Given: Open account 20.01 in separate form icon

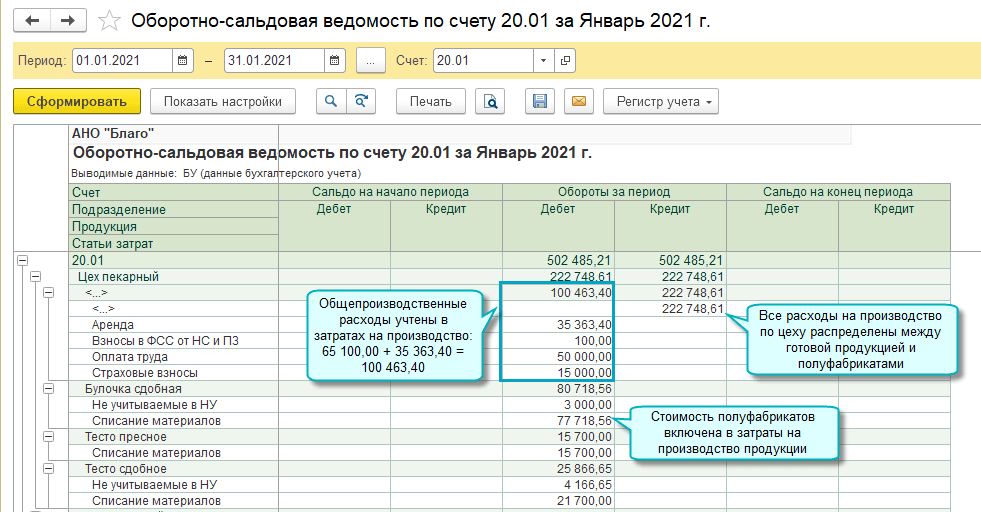Looking at the screenshot, I should (565, 61).
